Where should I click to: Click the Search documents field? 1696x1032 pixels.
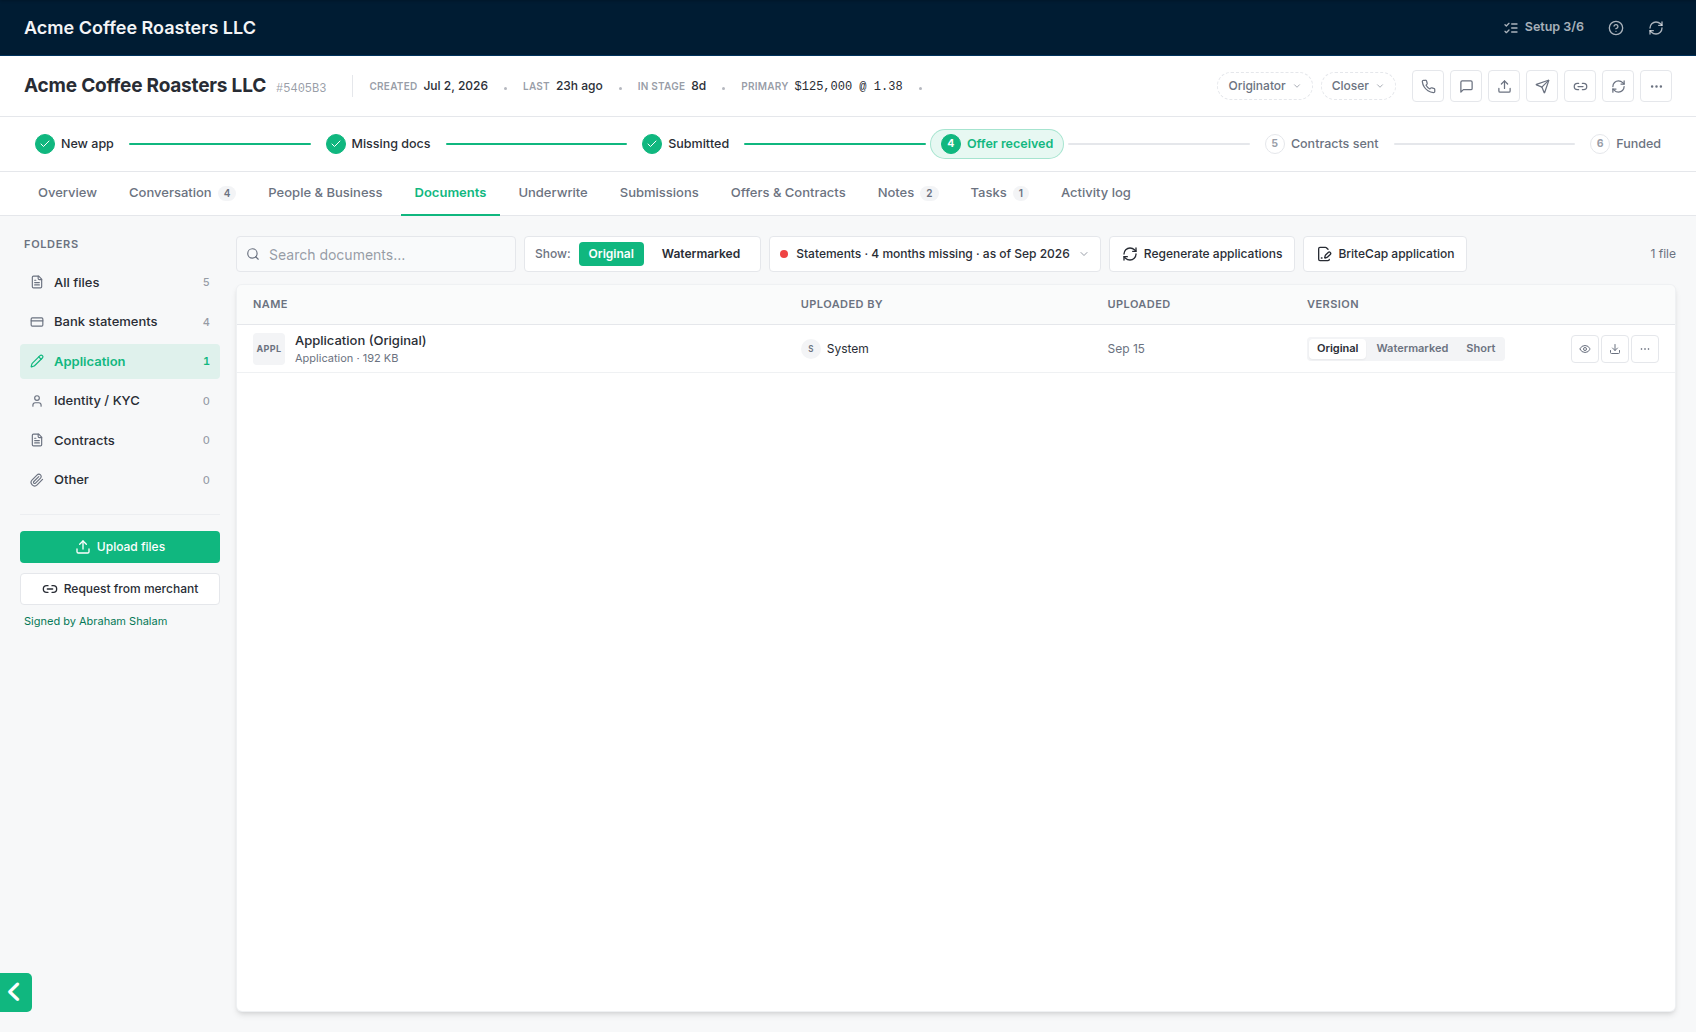click(x=376, y=254)
